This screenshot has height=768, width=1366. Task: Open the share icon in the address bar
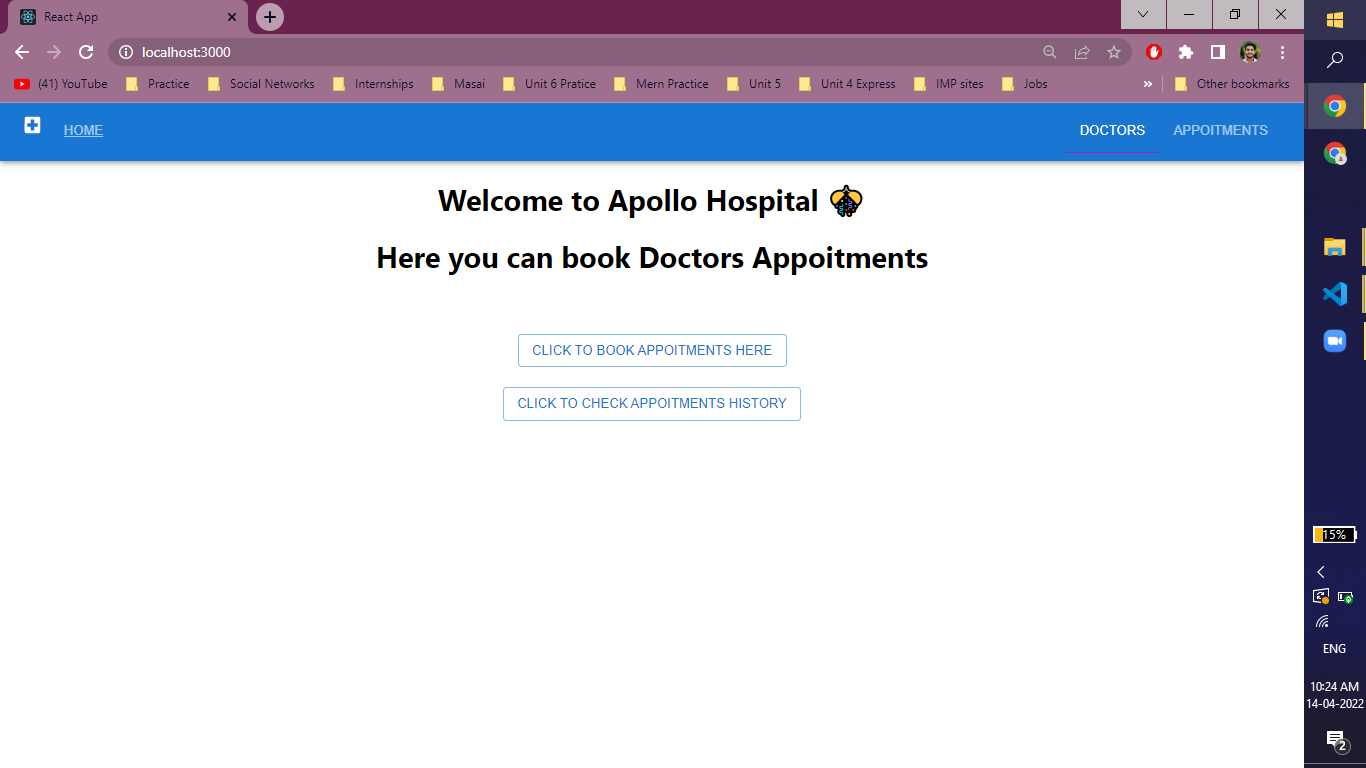tap(1083, 51)
